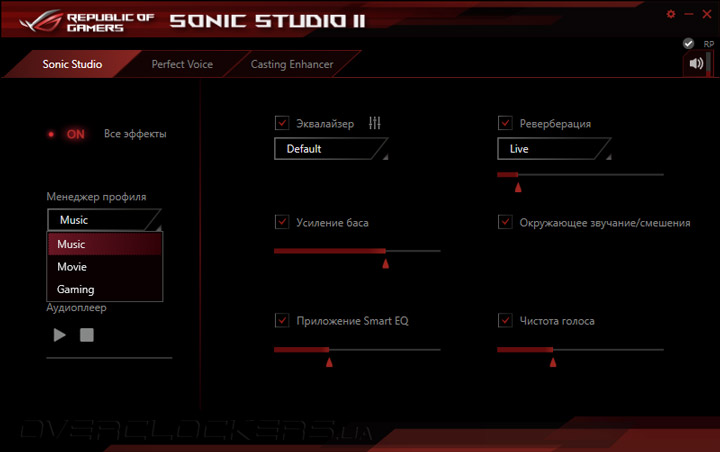Image resolution: width=720 pixels, height=452 pixels.
Task: Click the voice clarity slider handle
Action: [x=552, y=362]
